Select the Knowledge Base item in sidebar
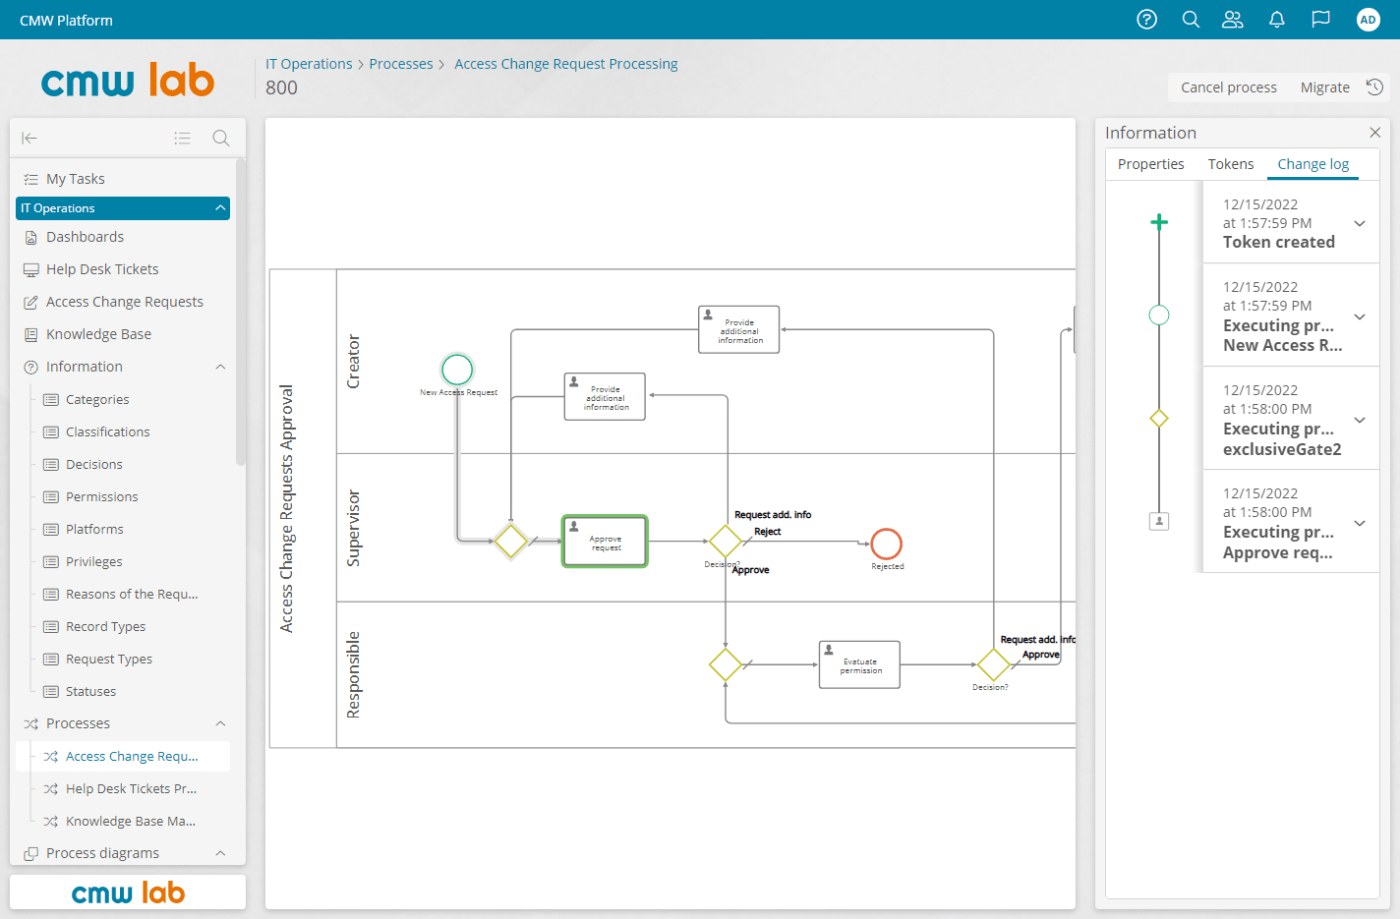The width and height of the screenshot is (1400, 919). [98, 333]
